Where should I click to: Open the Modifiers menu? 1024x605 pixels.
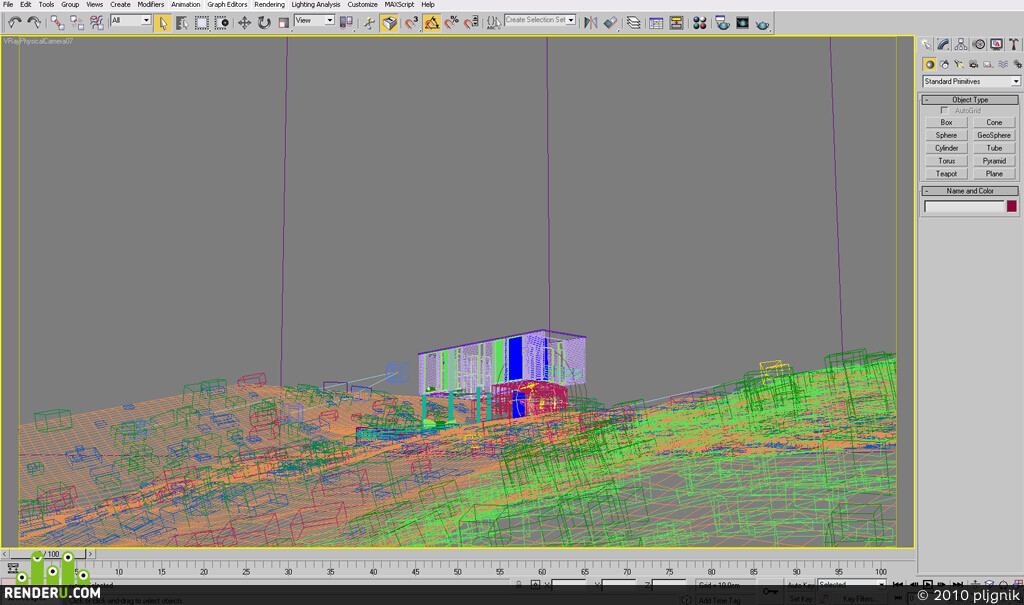pos(151,5)
